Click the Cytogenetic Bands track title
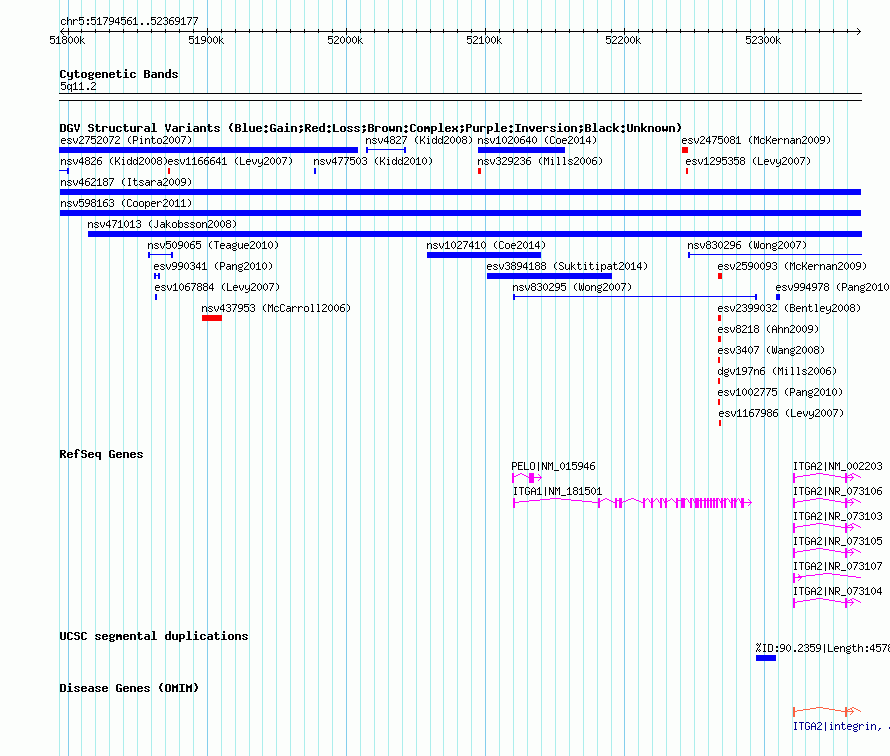This screenshot has height=756, width=890. point(119,74)
